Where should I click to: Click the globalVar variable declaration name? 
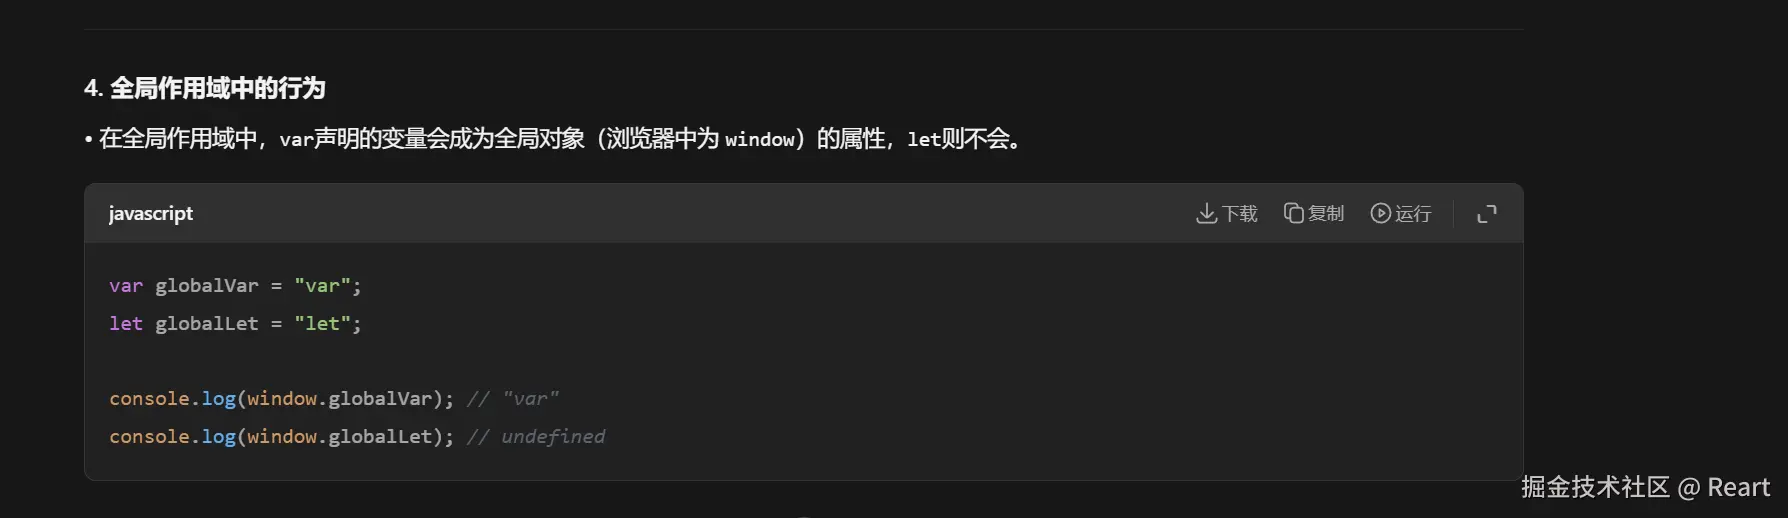coord(207,286)
